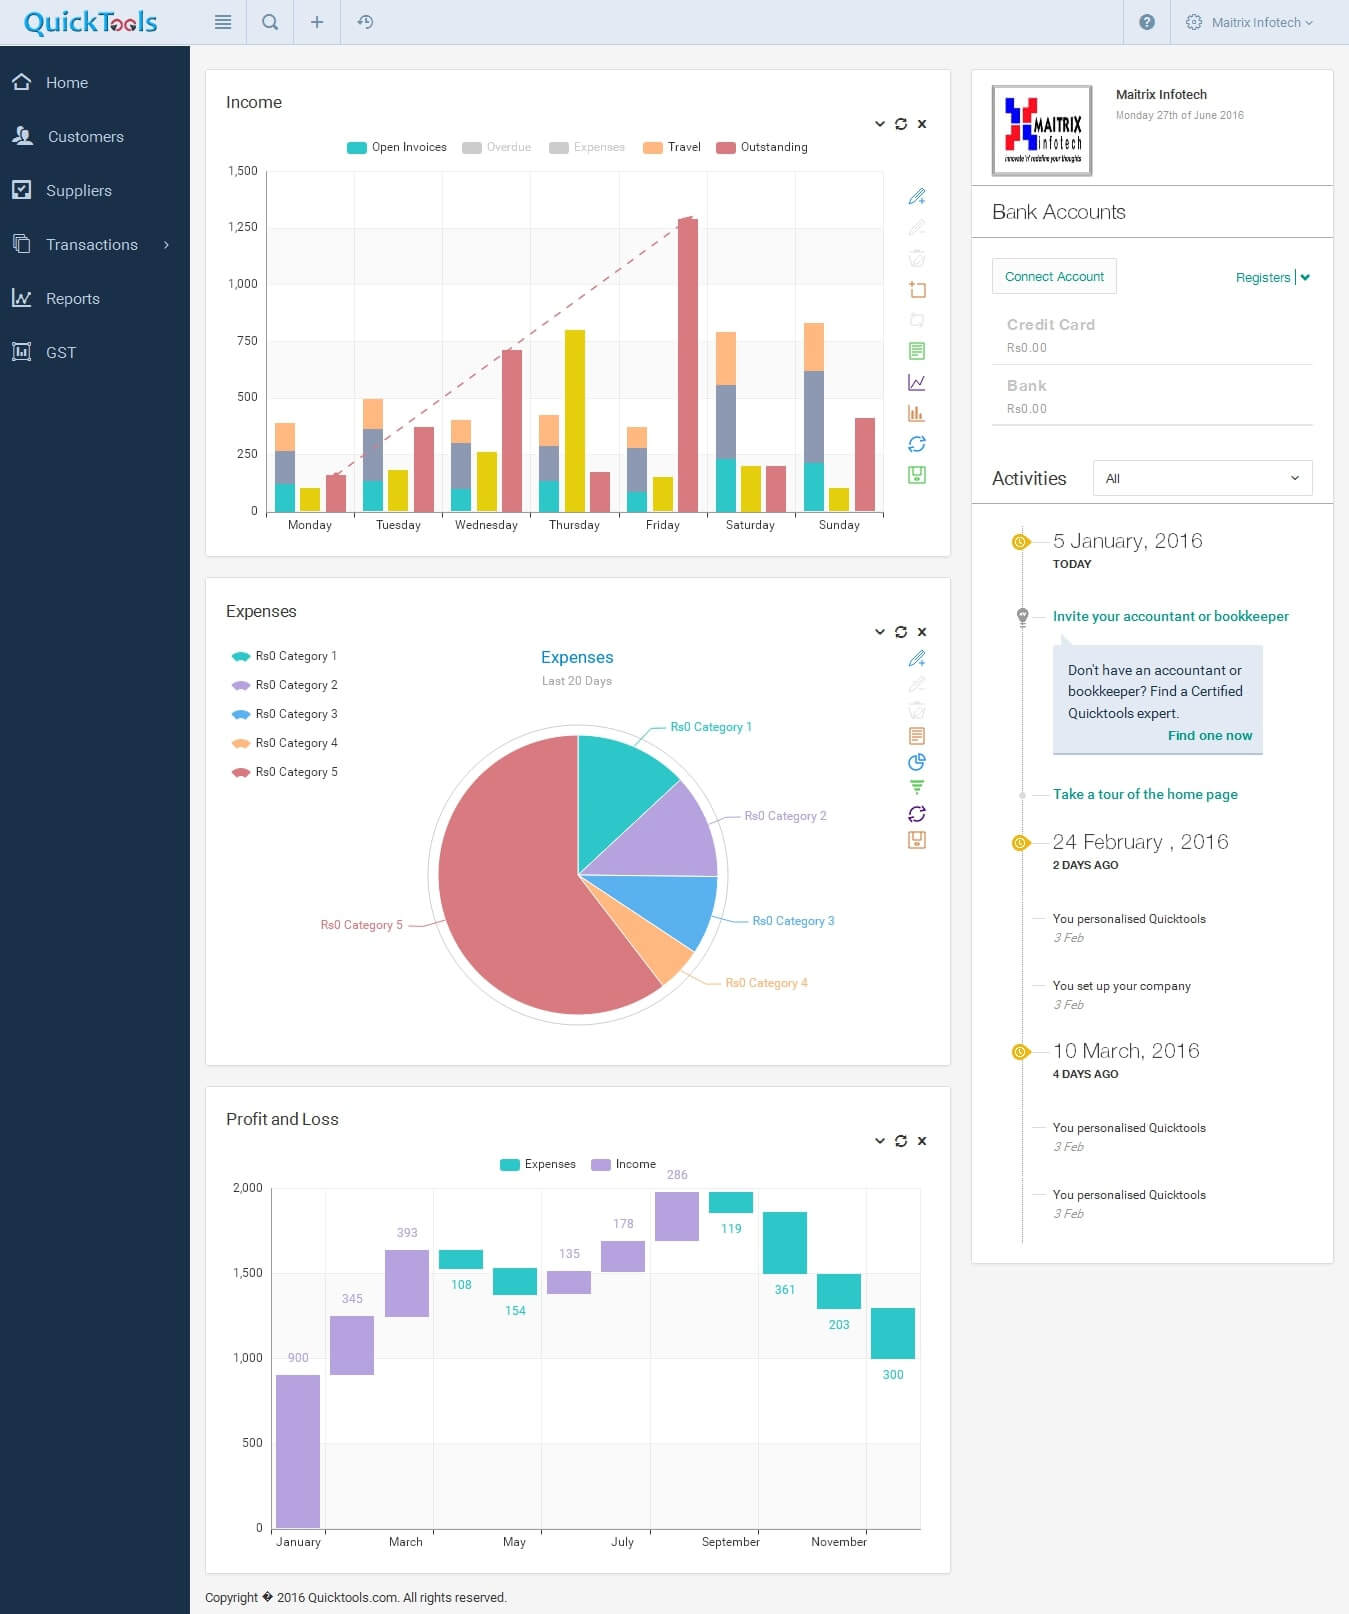
Task: Open recent history clock icon
Action: tap(365, 22)
